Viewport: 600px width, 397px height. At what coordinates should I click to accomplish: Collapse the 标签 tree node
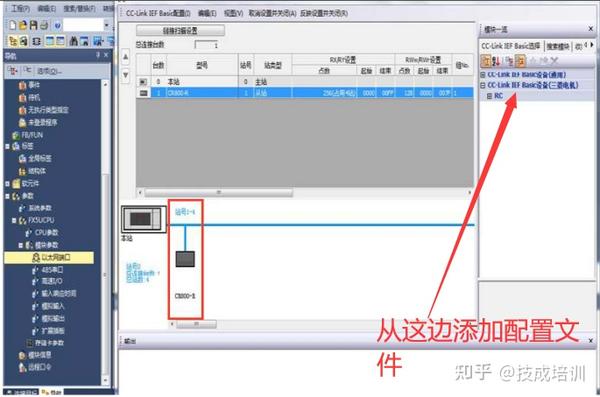click(x=7, y=146)
